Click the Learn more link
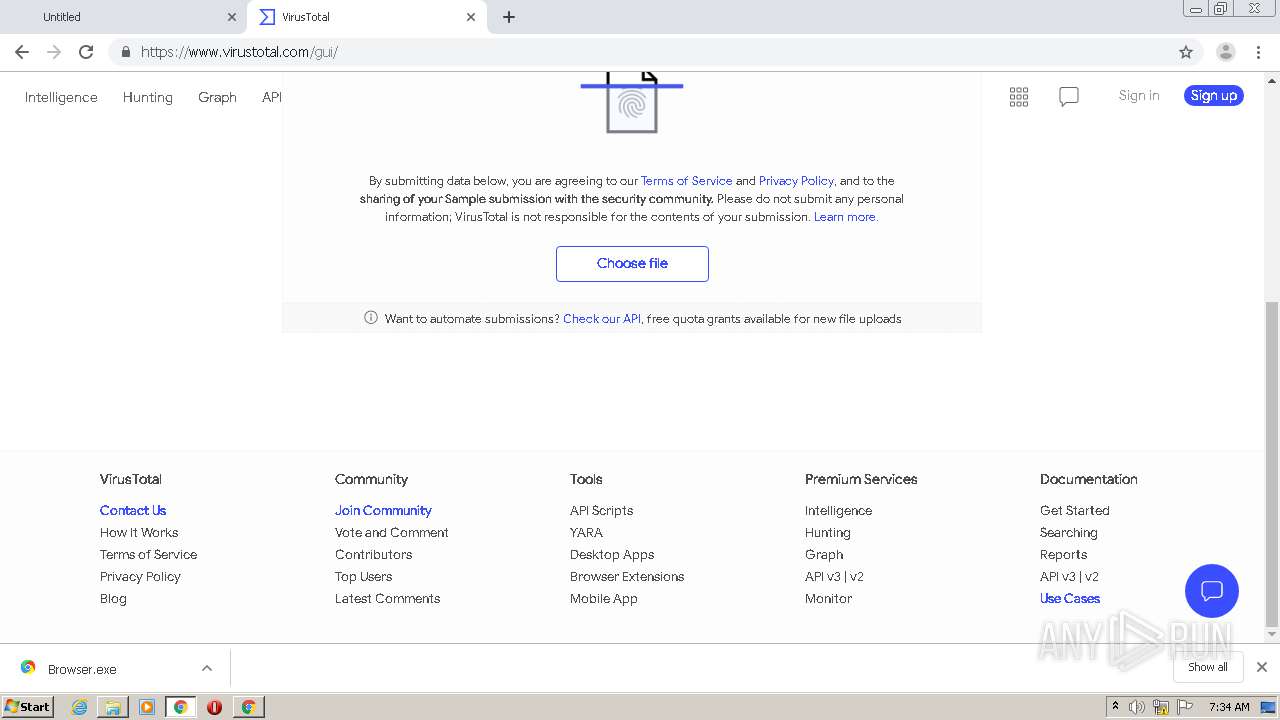1280x720 pixels. (846, 217)
